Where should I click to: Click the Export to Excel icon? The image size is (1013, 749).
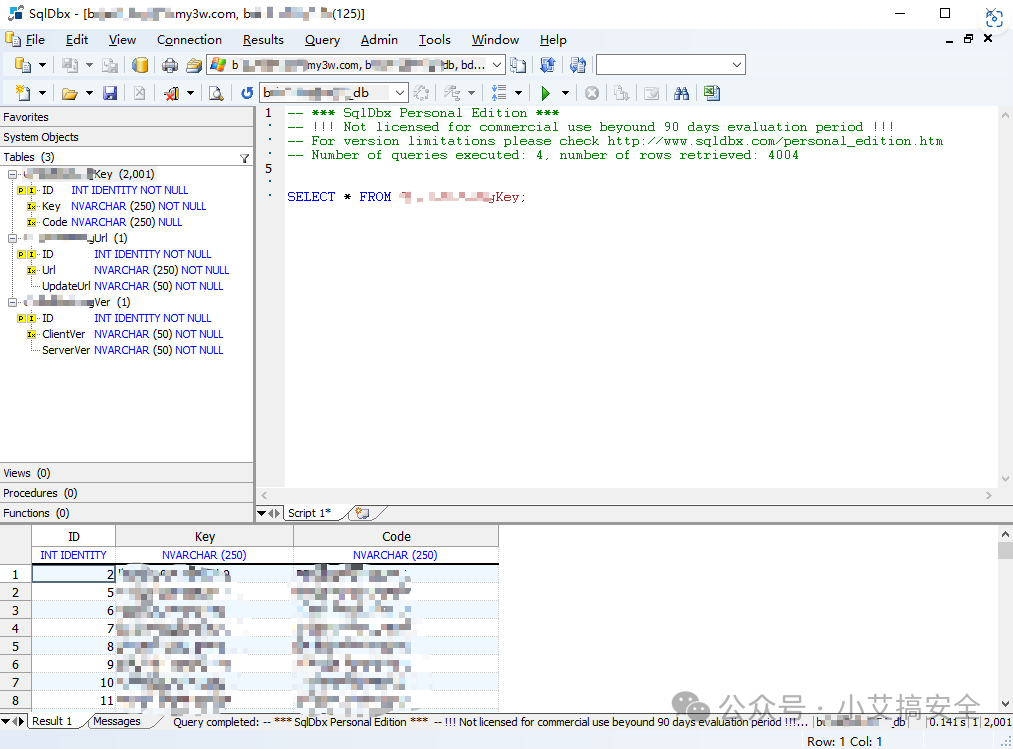[x=712, y=93]
